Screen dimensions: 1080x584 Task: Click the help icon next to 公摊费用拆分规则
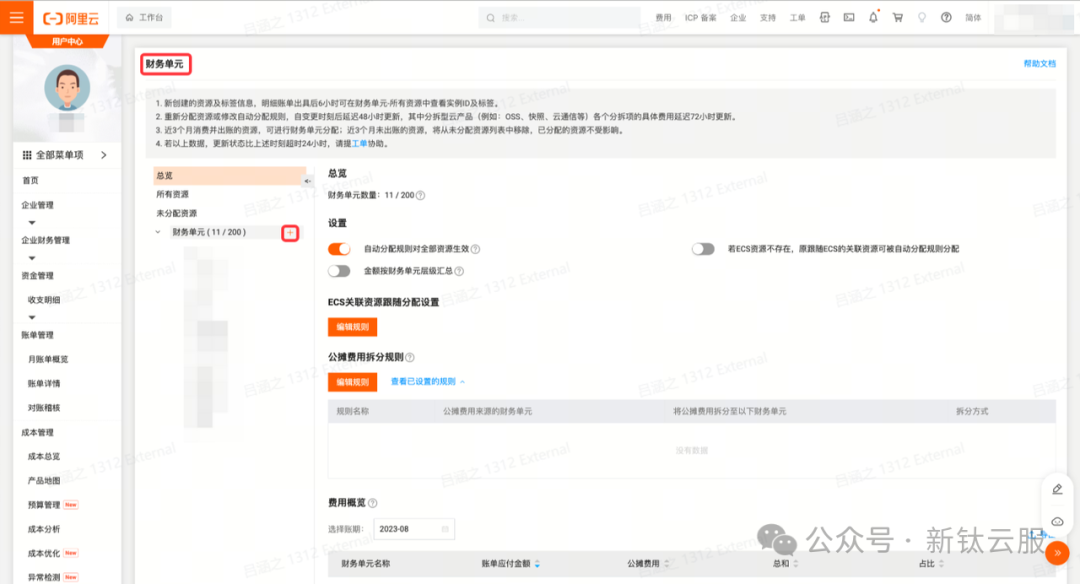click(410, 357)
